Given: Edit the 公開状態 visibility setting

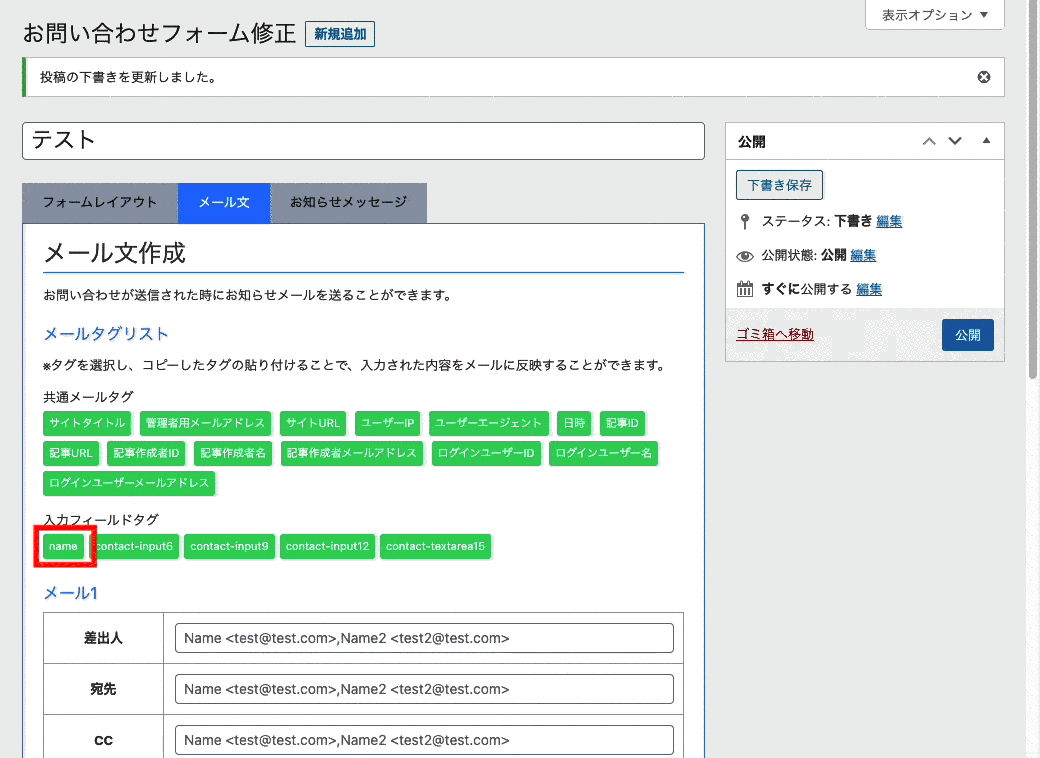Looking at the screenshot, I should [863, 256].
